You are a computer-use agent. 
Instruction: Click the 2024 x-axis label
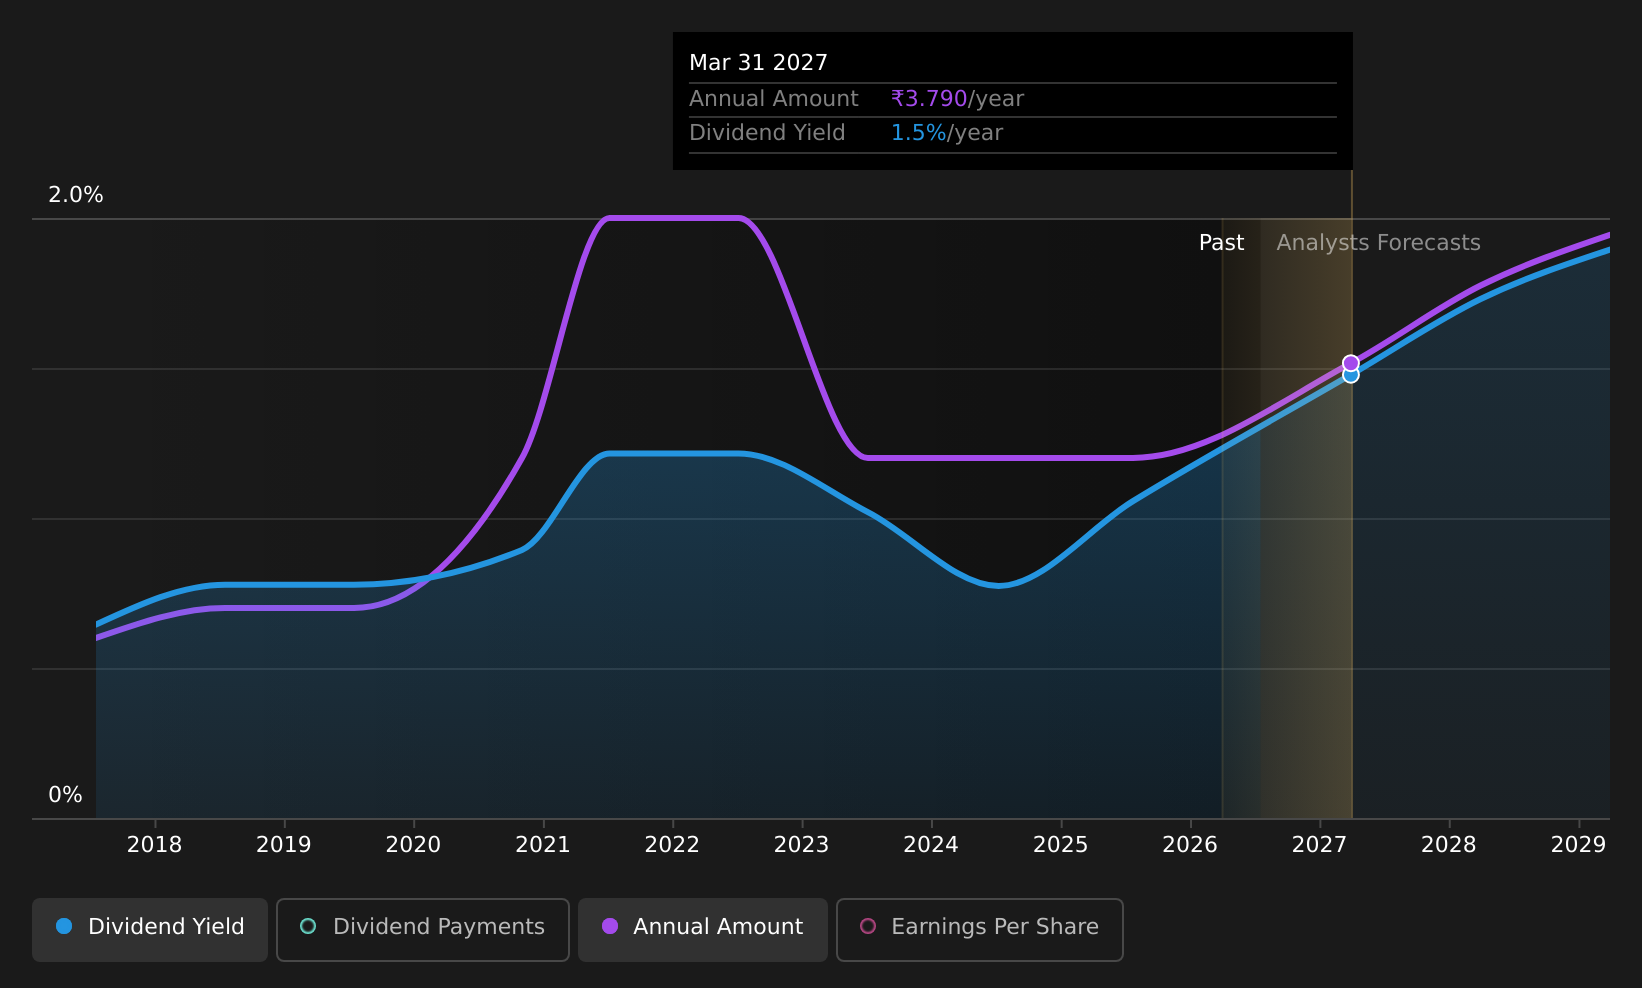[x=931, y=845]
